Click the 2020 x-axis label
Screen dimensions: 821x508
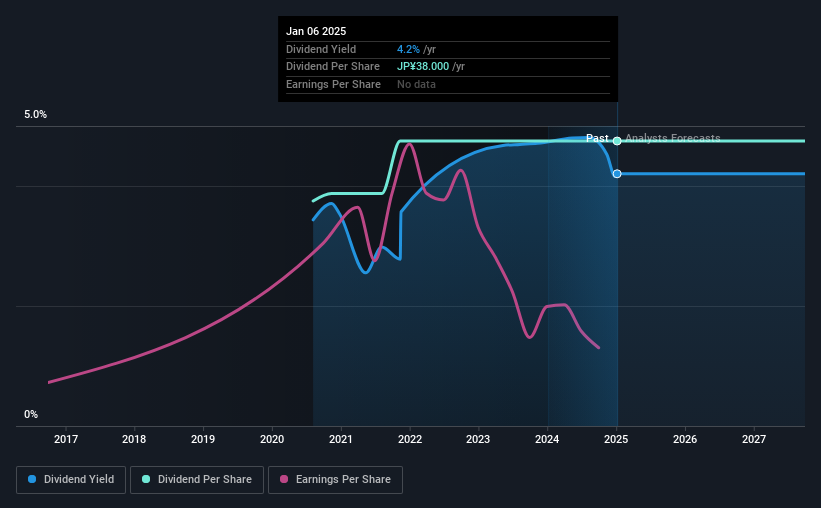pyautogui.click(x=272, y=439)
